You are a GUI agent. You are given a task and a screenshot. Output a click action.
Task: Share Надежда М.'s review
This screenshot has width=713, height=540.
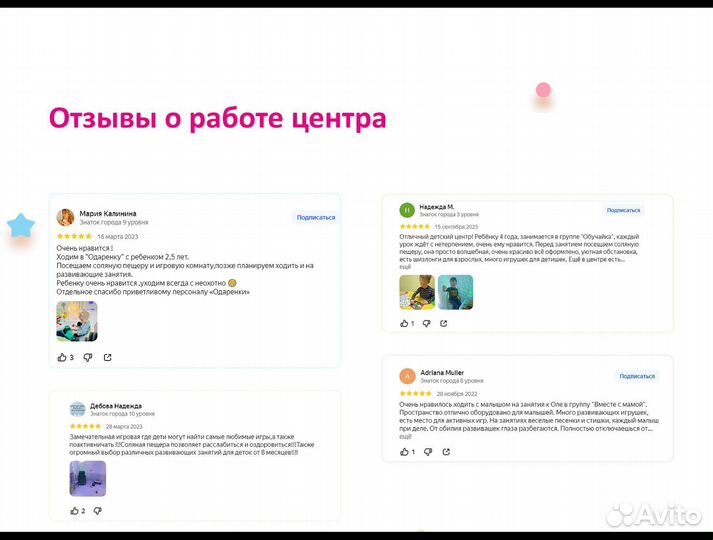[x=443, y=323]
